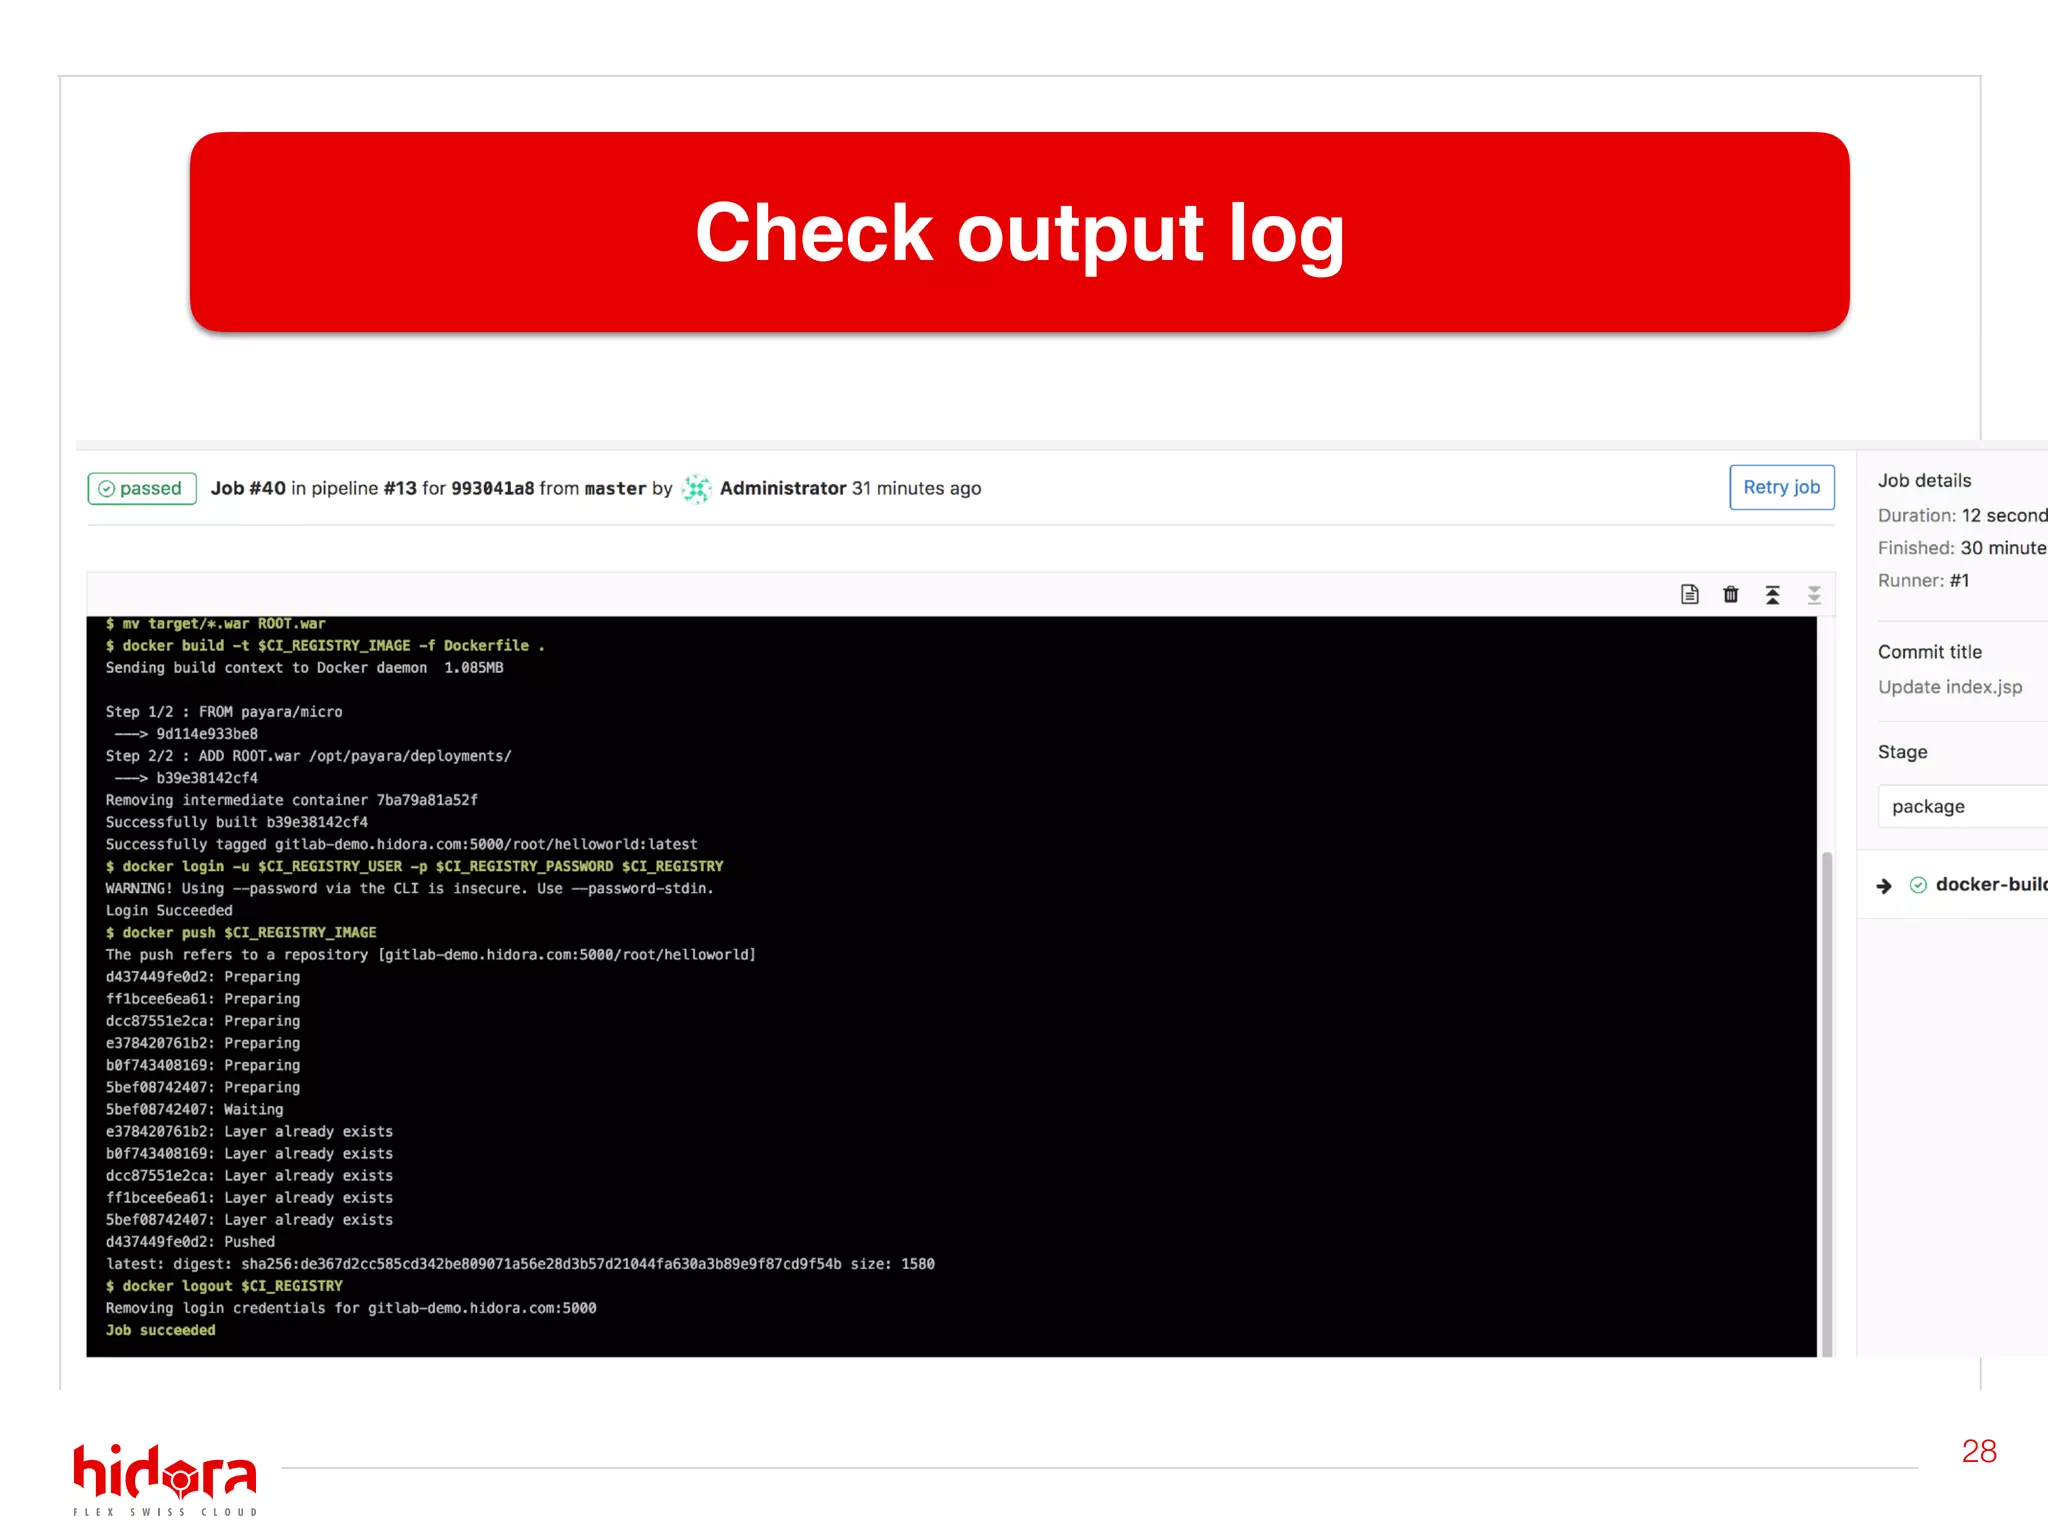Click the 'Job #40' heading text
The height and width of the screenshot is (1536, 2048).
[248, 488]
